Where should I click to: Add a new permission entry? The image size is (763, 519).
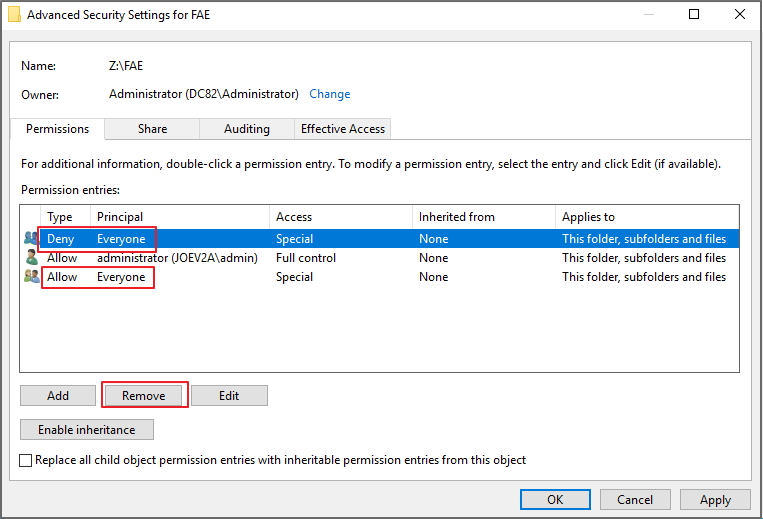(x=58, y=395)
